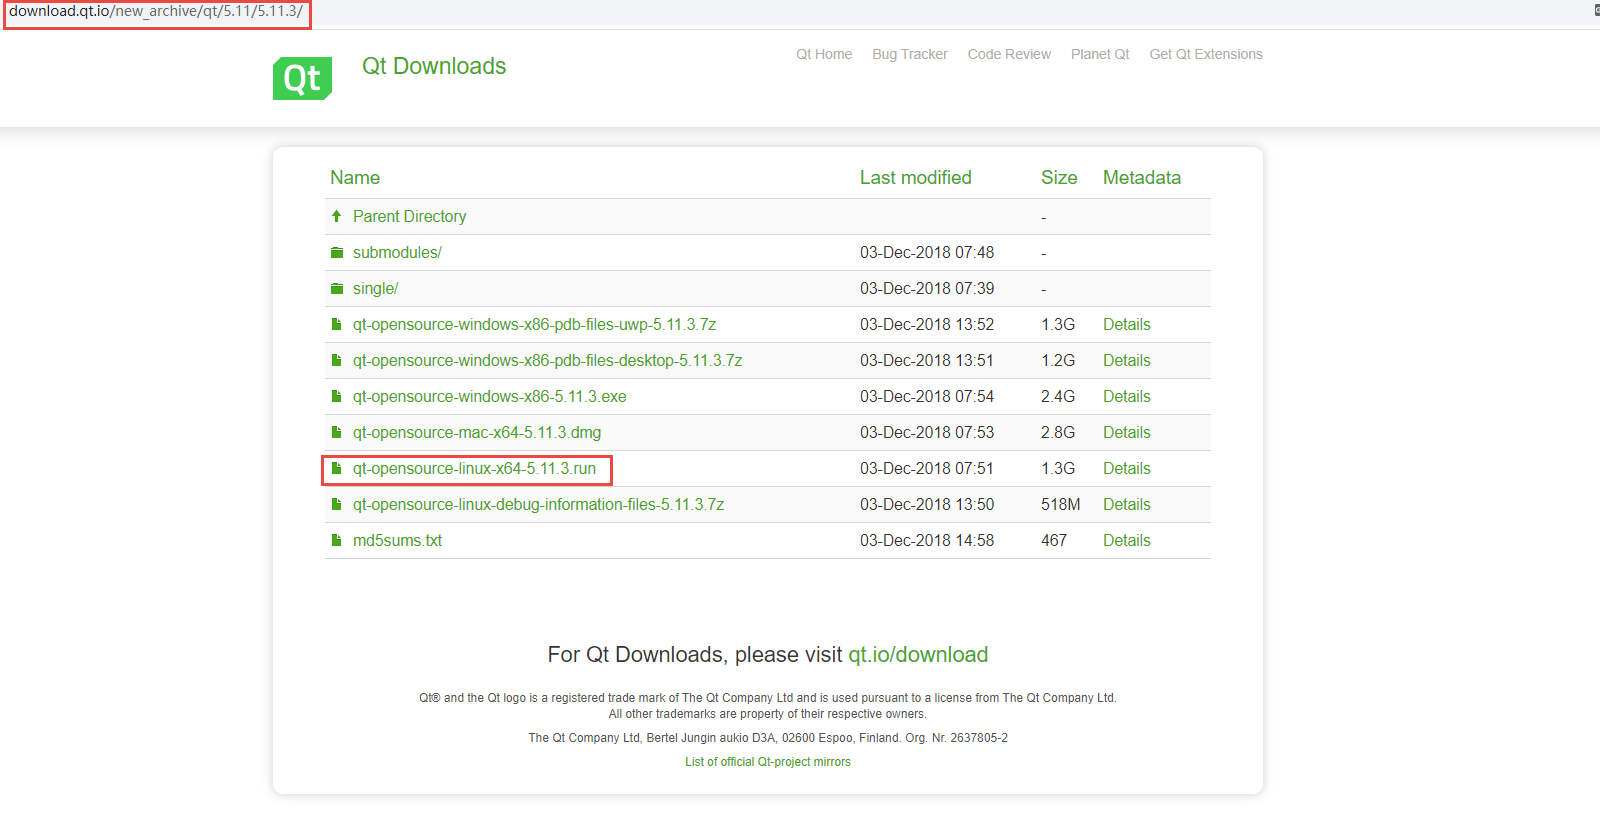Sort the listing by the Name column header

[x=355, y=177]
